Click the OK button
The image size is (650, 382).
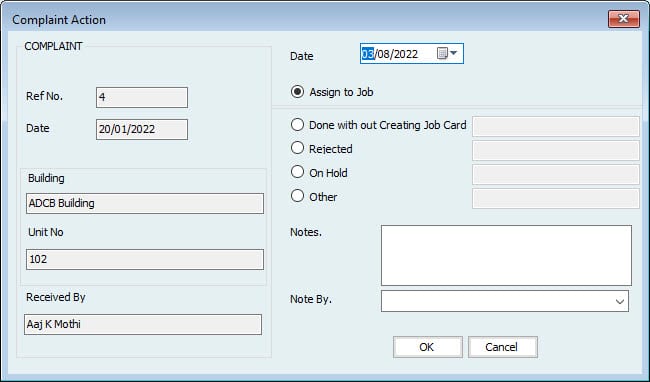[x=427, y=347]
